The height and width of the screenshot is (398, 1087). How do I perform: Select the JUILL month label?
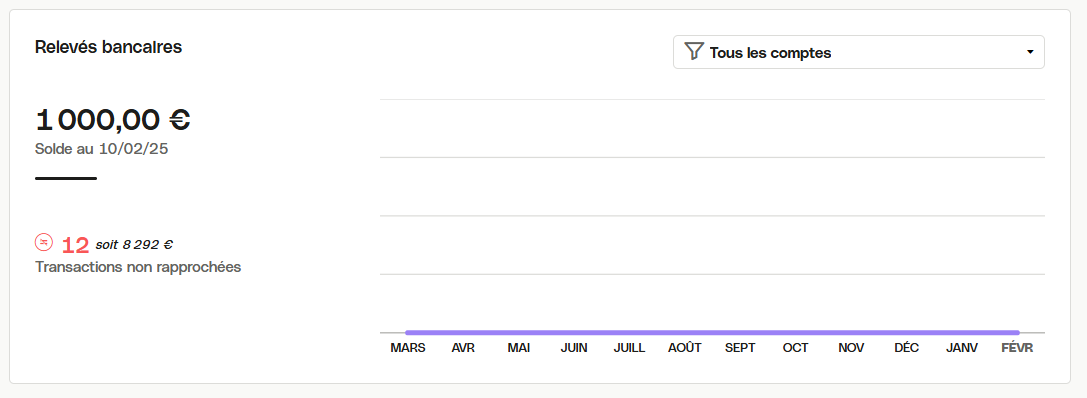click(x=629, y=348)
